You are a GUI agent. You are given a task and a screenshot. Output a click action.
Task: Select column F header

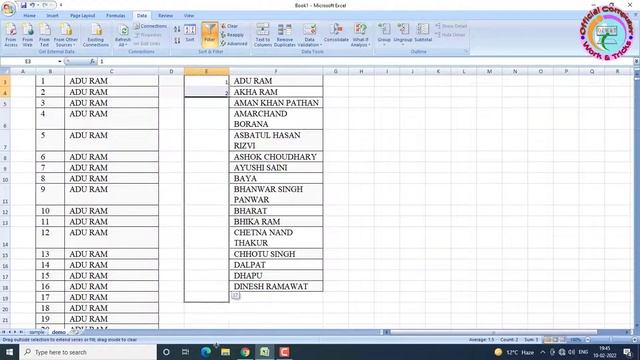pos(276,71)
